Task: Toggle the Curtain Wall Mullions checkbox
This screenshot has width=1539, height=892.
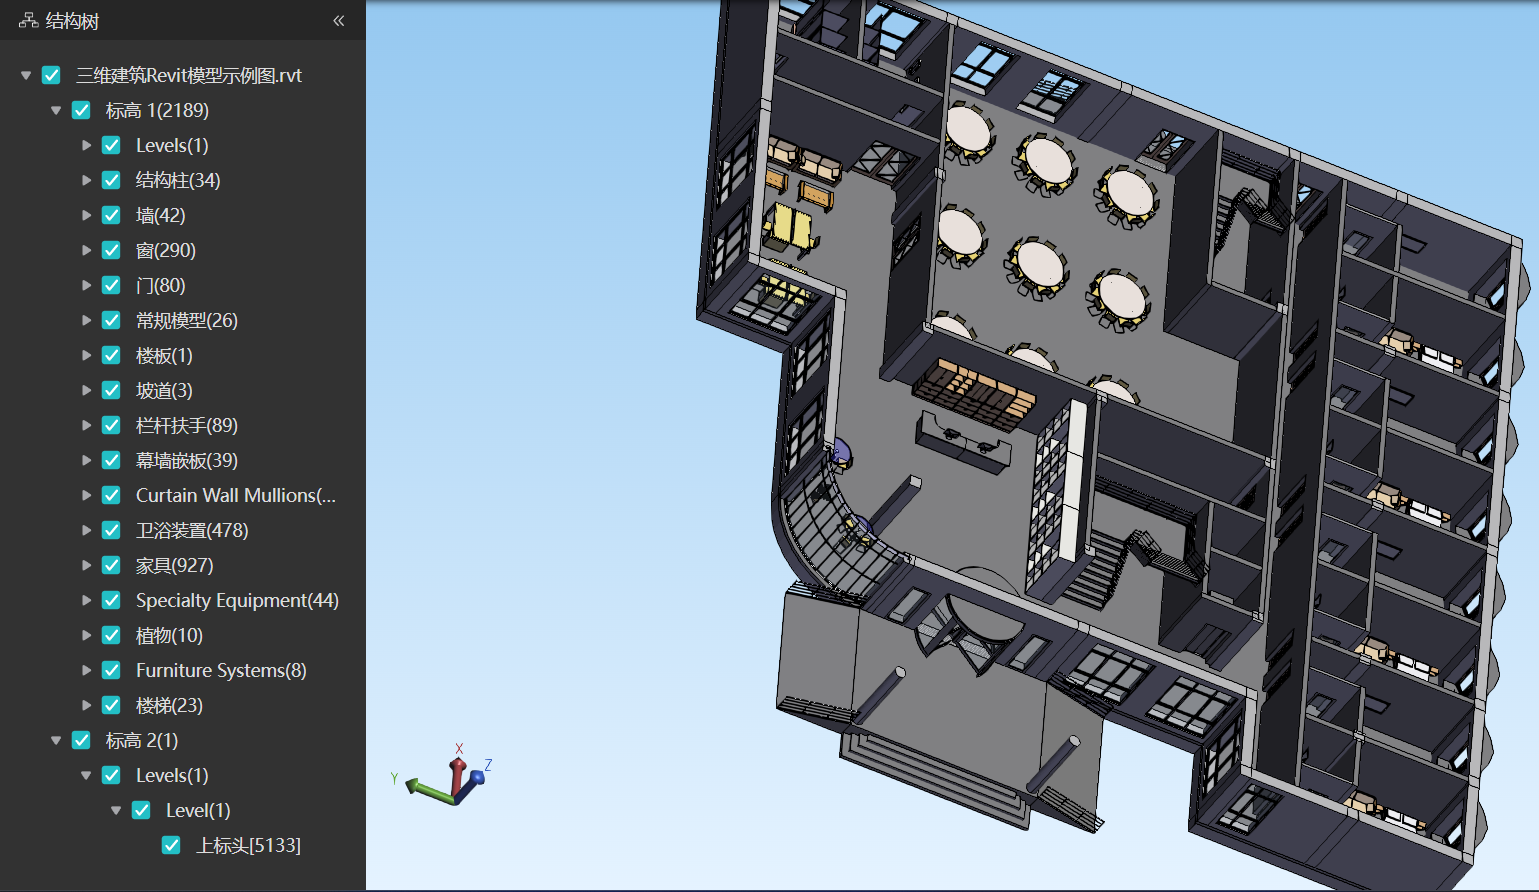Action: [x=111, y=495]
